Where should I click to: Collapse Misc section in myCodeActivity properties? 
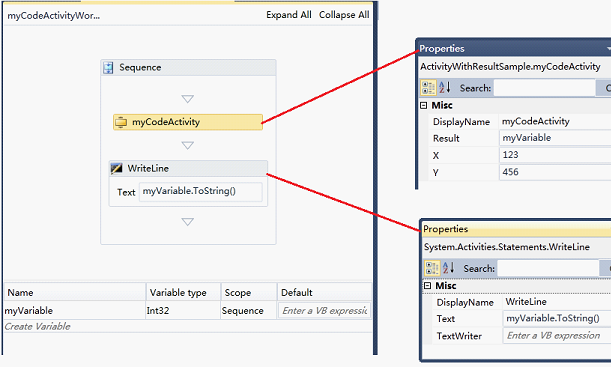point(424,105)
